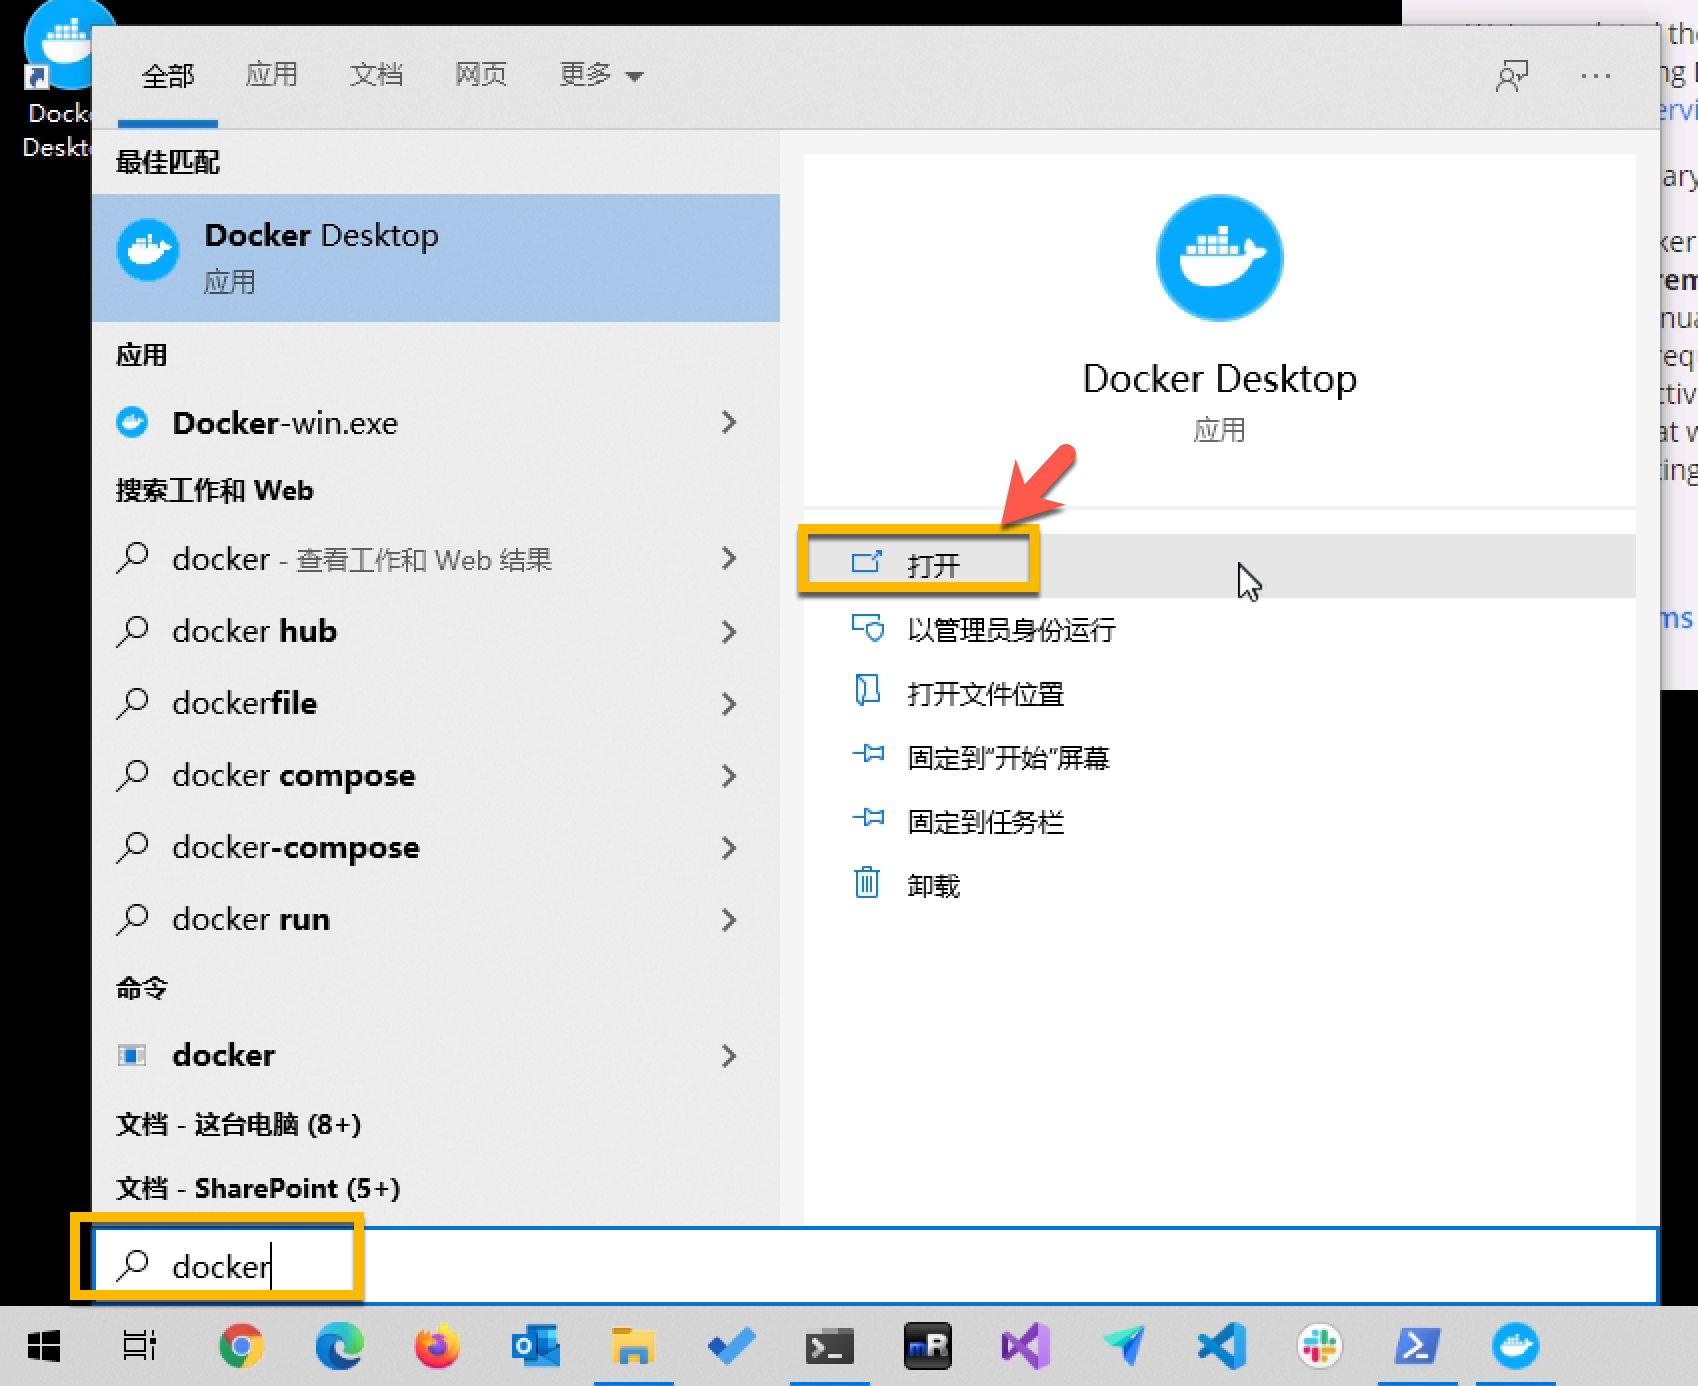Click the Windows Start button

(43, 1346)
